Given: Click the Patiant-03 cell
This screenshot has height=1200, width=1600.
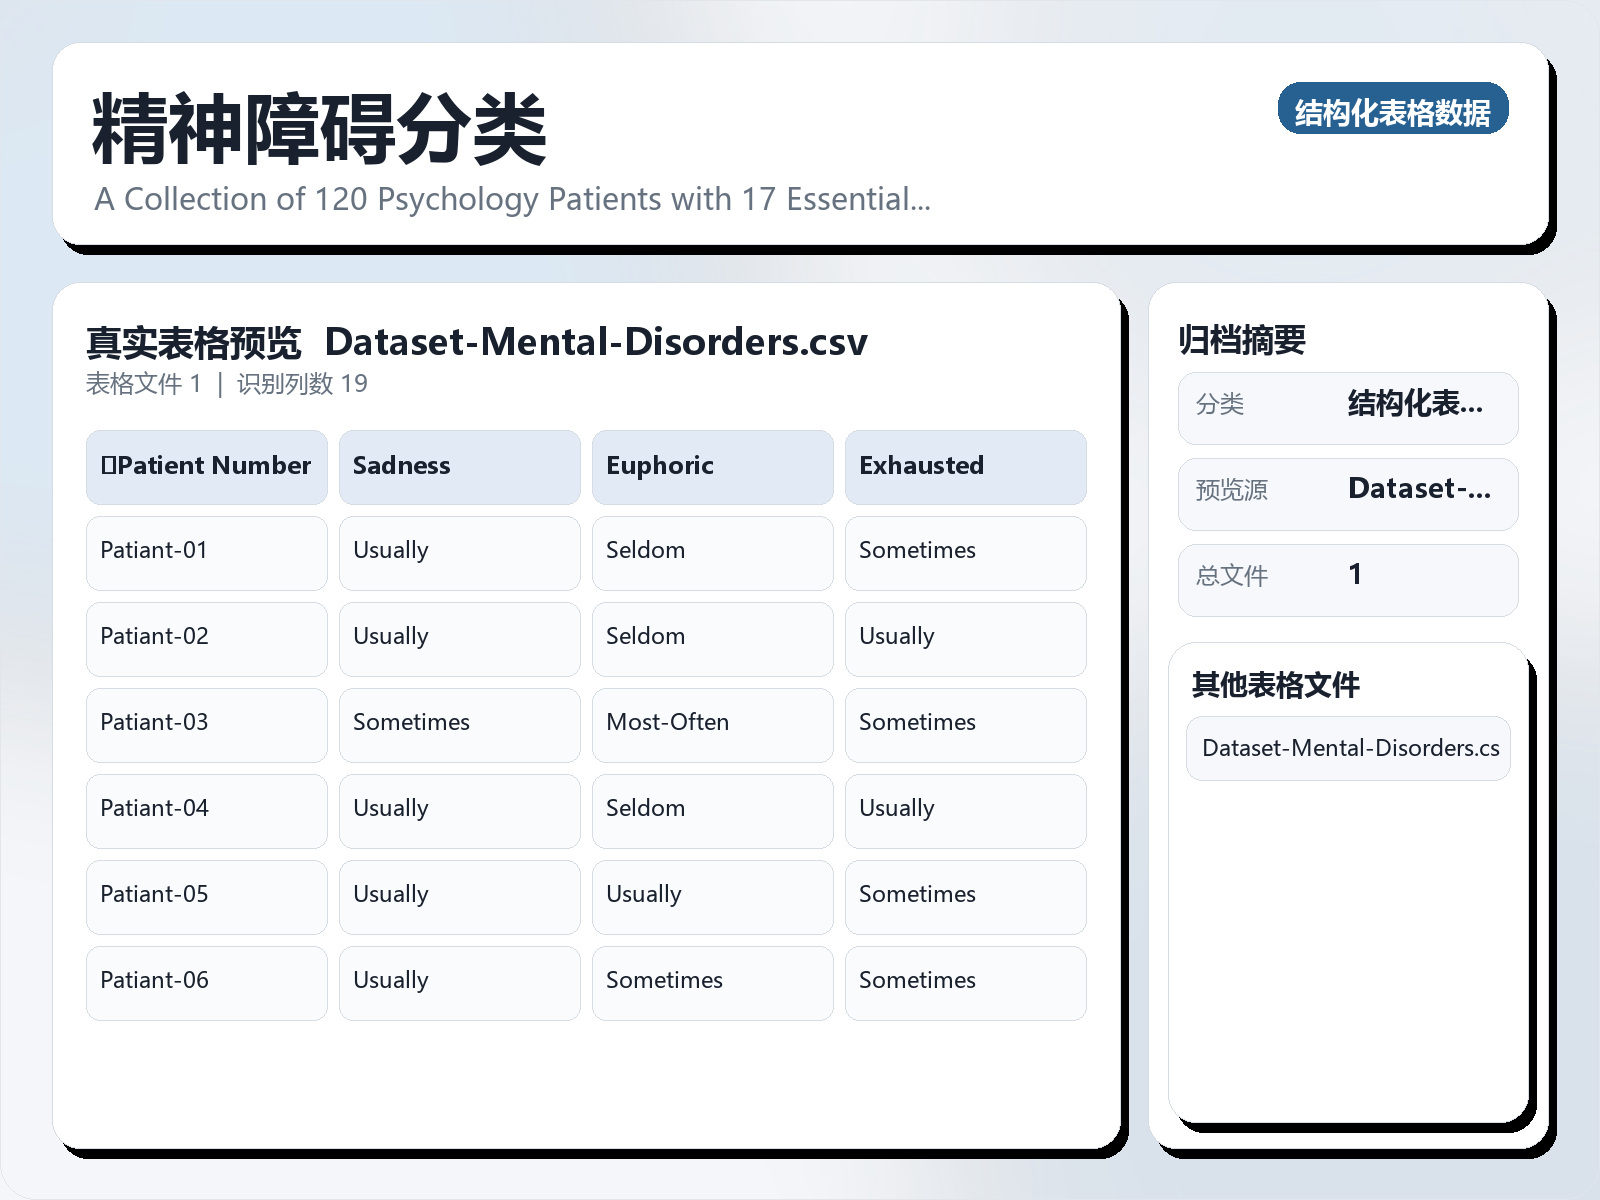Looking at the screenshot, I should click(206, 724).
